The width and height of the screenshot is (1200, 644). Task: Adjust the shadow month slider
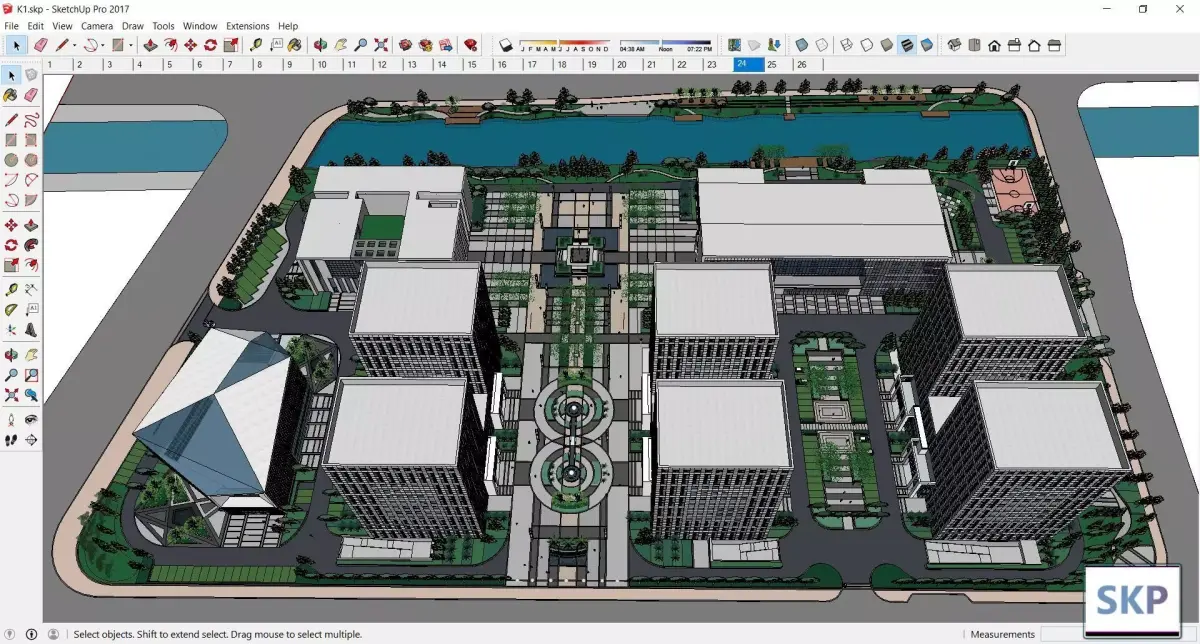[566, 46]
